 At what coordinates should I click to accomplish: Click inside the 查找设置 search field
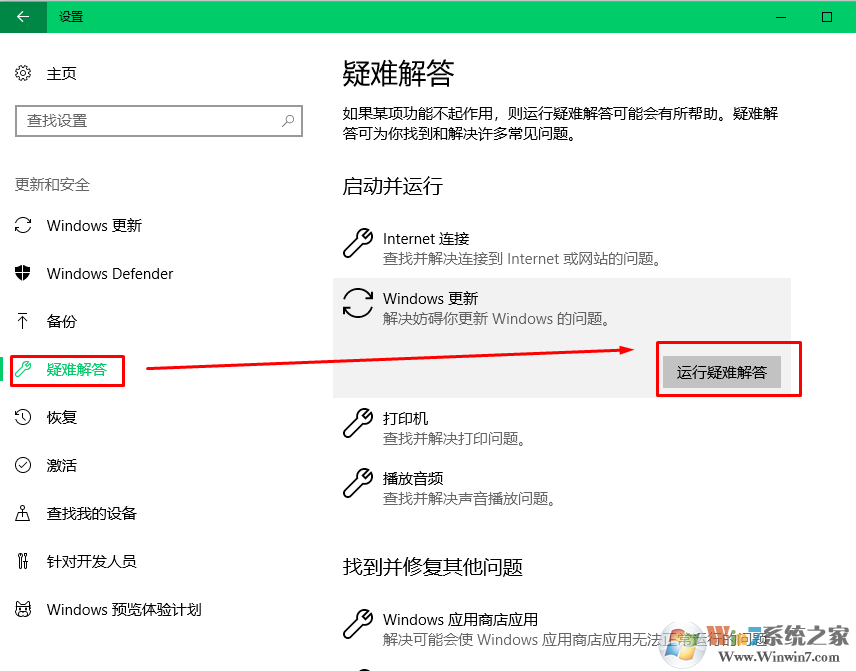click(150, 121)
